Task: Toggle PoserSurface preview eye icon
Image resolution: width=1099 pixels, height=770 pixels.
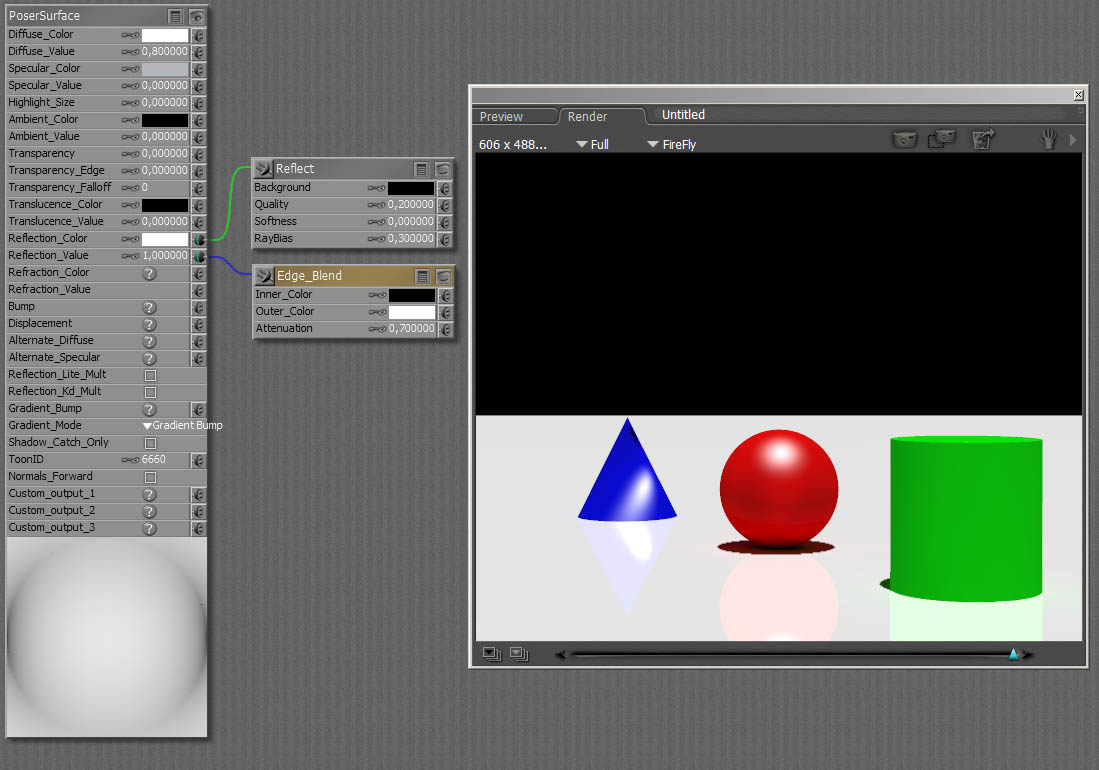Action: 197,16
